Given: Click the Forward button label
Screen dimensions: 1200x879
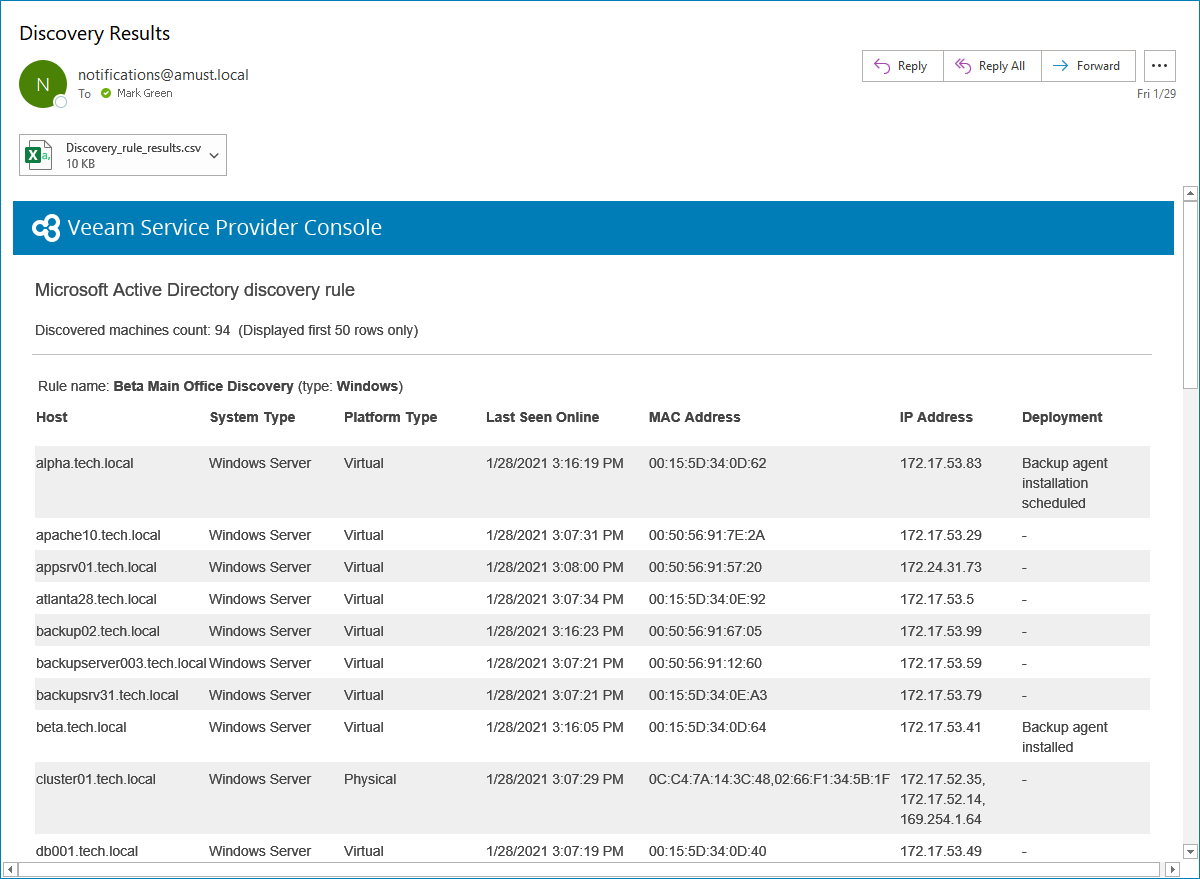Looking at the screenshot, I should coord(1098,66).
